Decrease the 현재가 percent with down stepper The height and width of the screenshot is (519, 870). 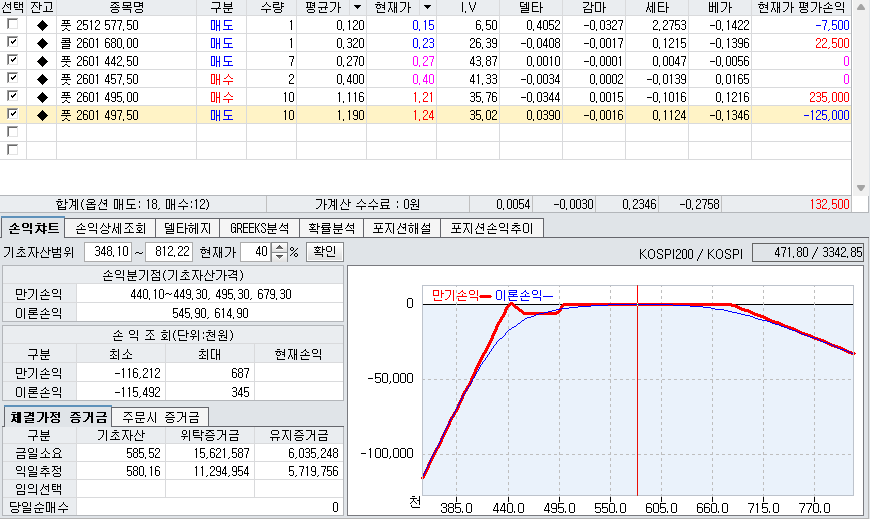click(x=280, y=256)
